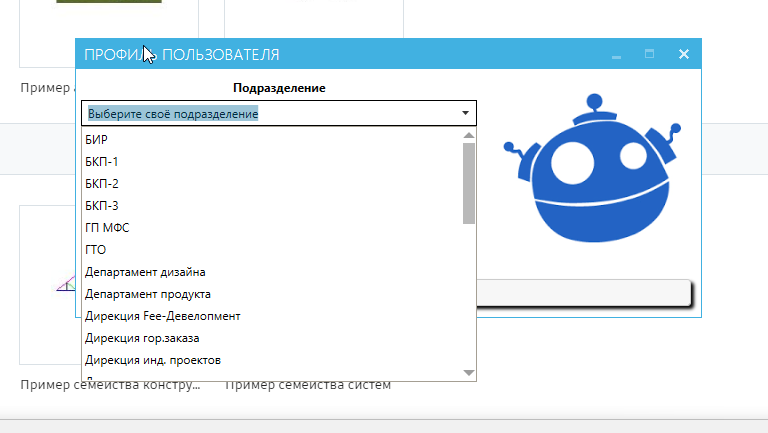Maximize the Профиль пользователя window
Viewport: 768px width, 433px height.
click(x=649, y=54)
